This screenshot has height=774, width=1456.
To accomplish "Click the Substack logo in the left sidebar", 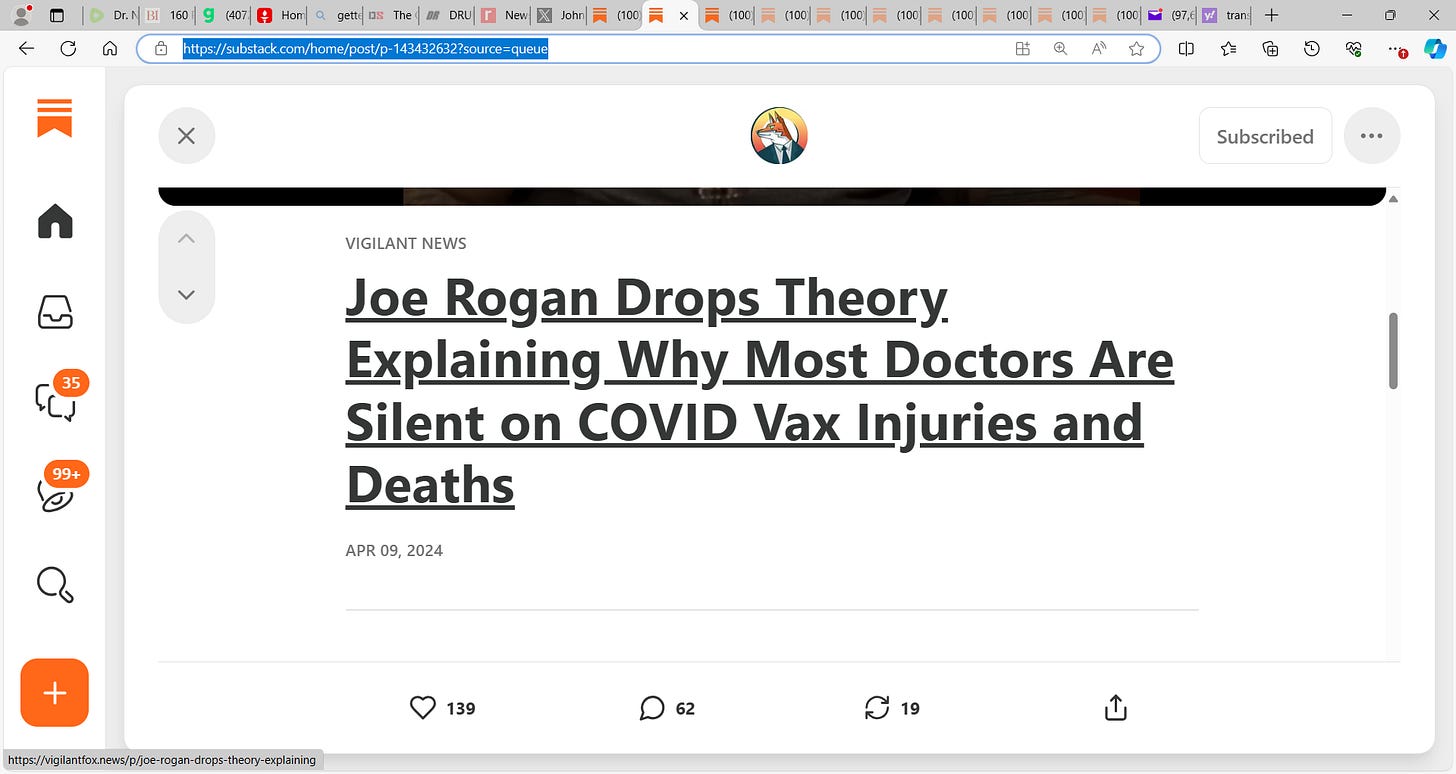I will 55,117.
